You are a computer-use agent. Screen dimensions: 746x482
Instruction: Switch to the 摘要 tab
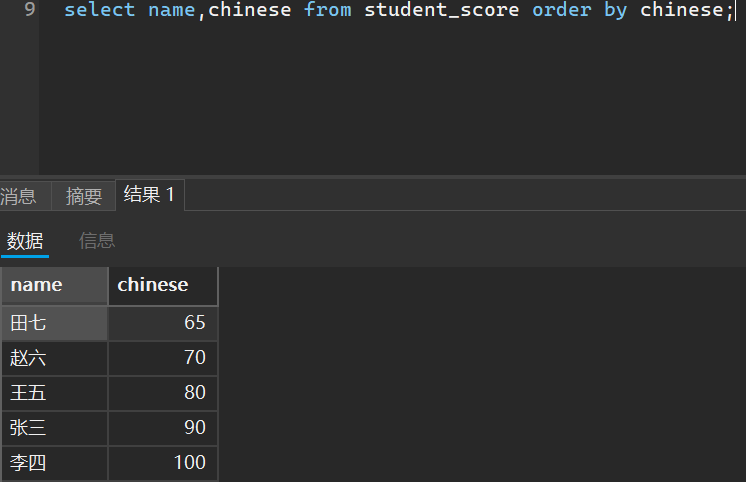tap(83, 196)
